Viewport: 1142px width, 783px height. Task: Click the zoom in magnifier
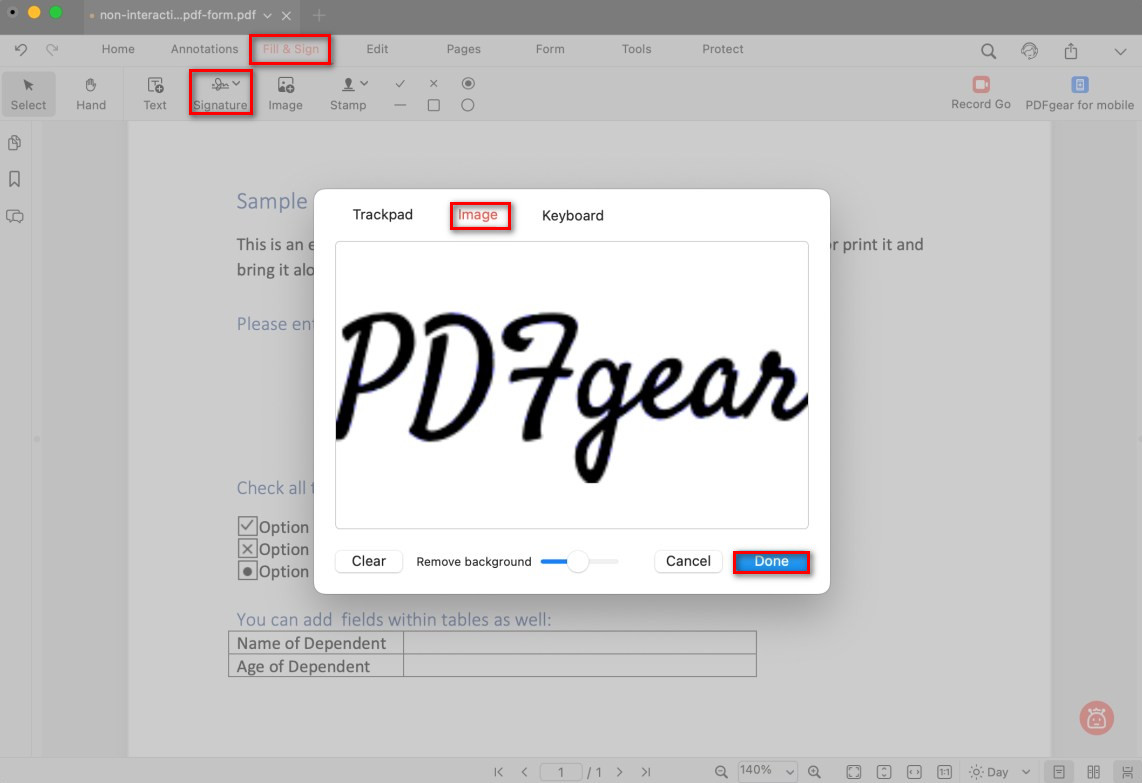pyautogui.click(x=814, y=772)
